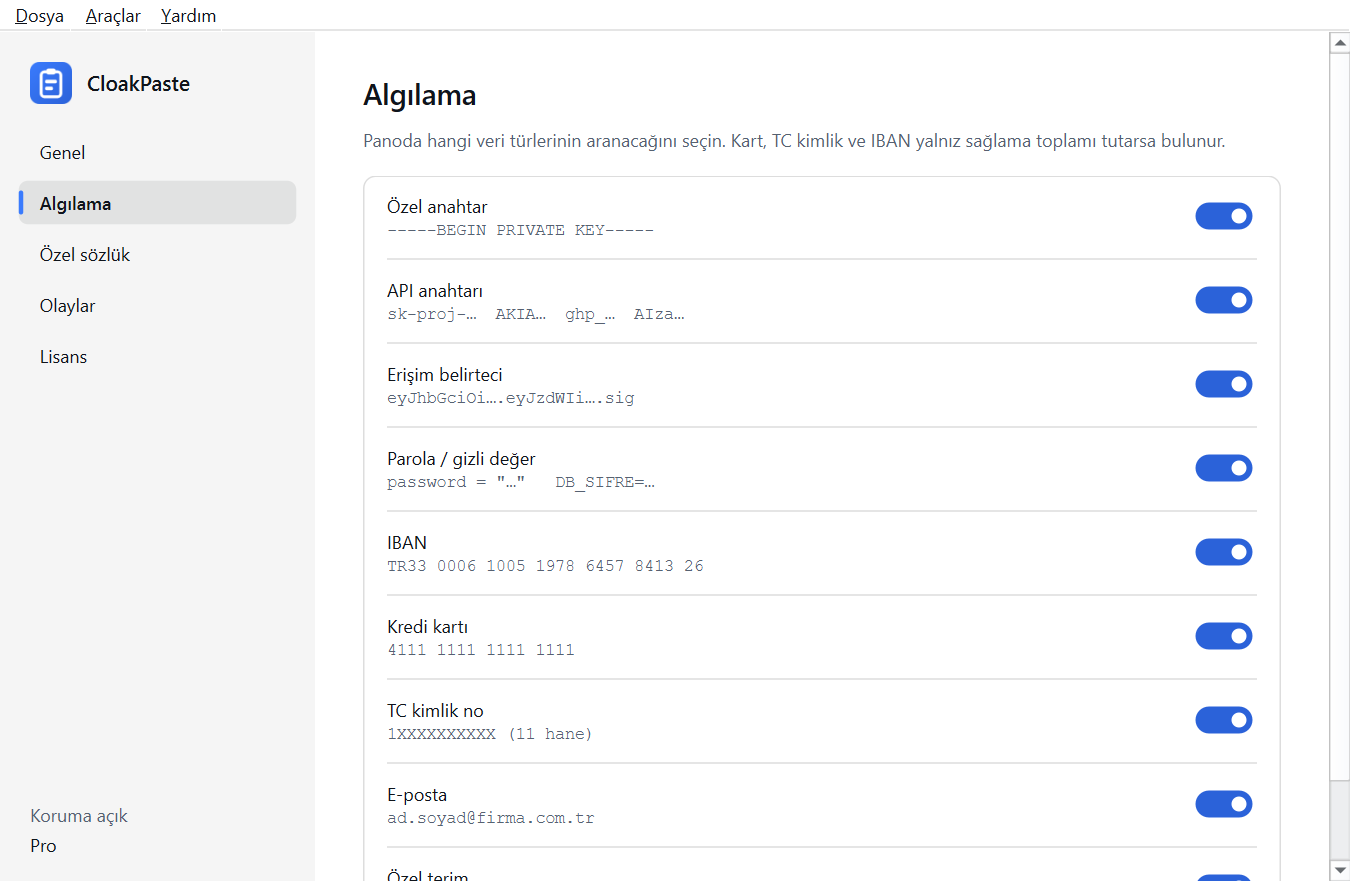The image size is (1350, 881).
Task: Open the Dosya menu
Action: tap(40, 15)
